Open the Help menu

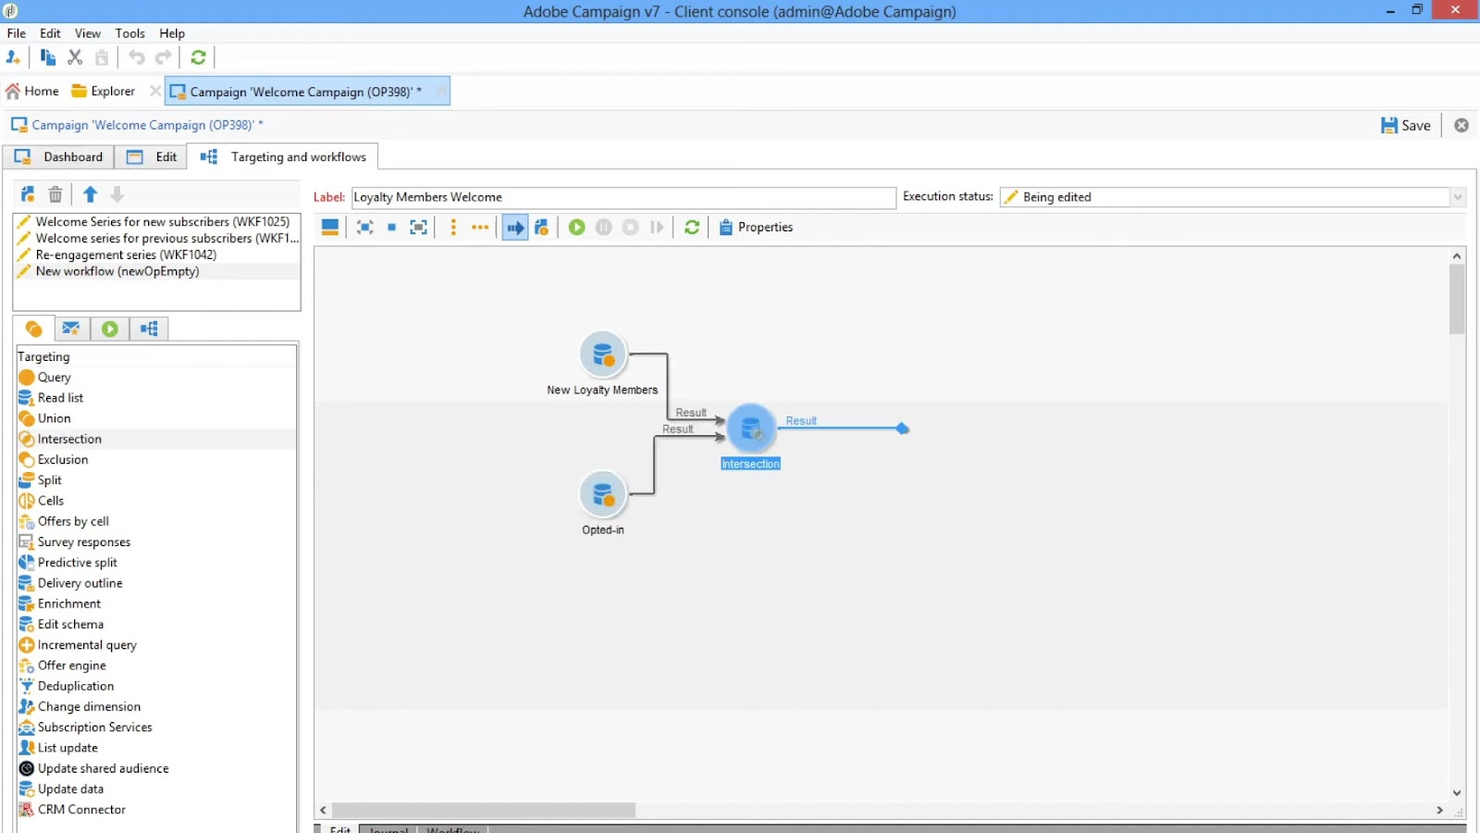coord(172,33)
